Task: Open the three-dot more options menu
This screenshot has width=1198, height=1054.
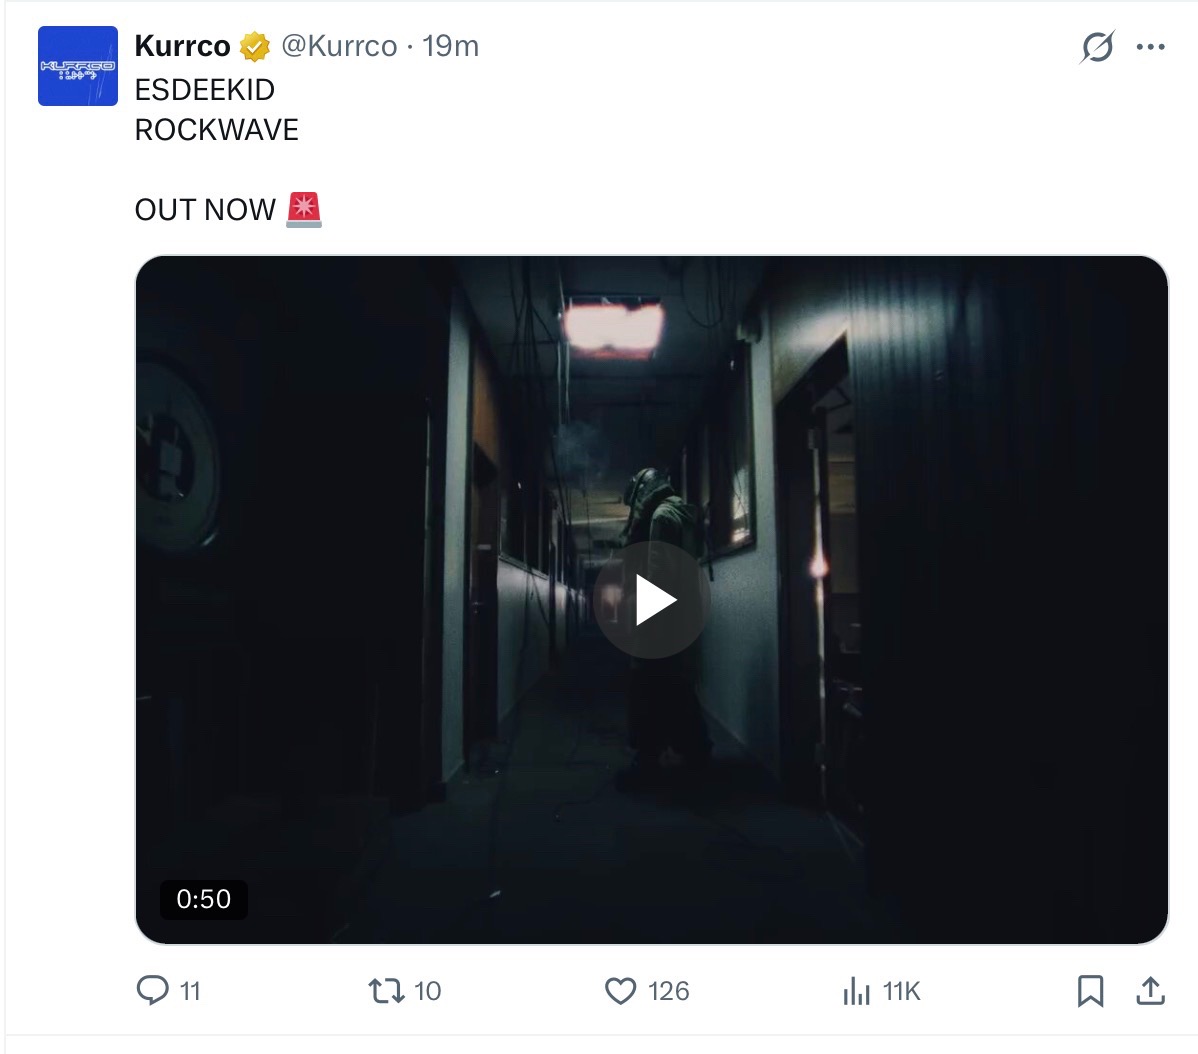Action: coord(1151,47)
